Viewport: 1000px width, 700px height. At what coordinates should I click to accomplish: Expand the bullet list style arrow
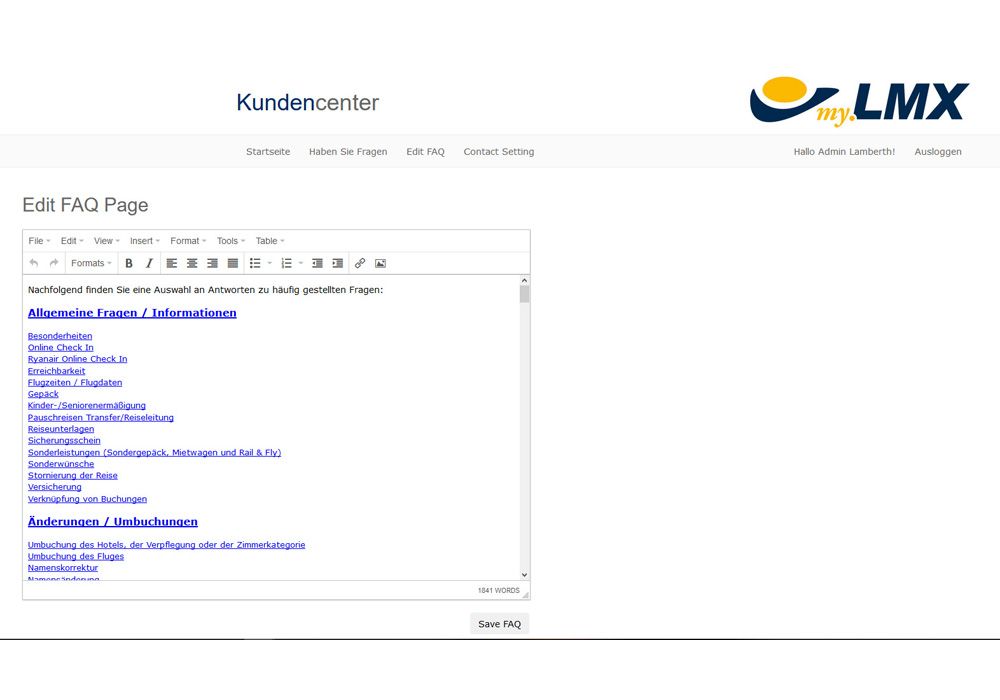tap(269, 263)
